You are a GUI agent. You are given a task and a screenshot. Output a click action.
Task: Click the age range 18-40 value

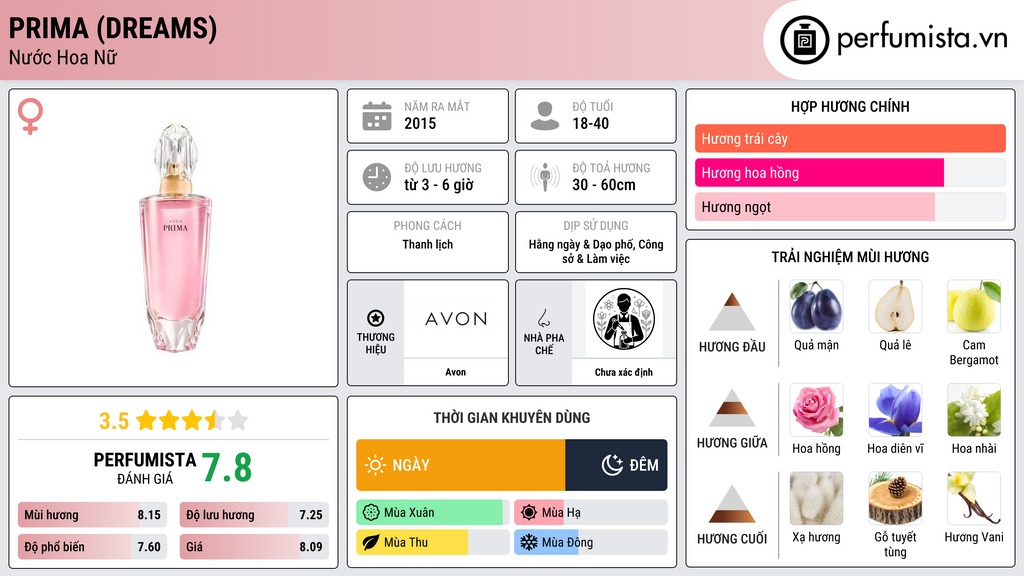[590, 123]
